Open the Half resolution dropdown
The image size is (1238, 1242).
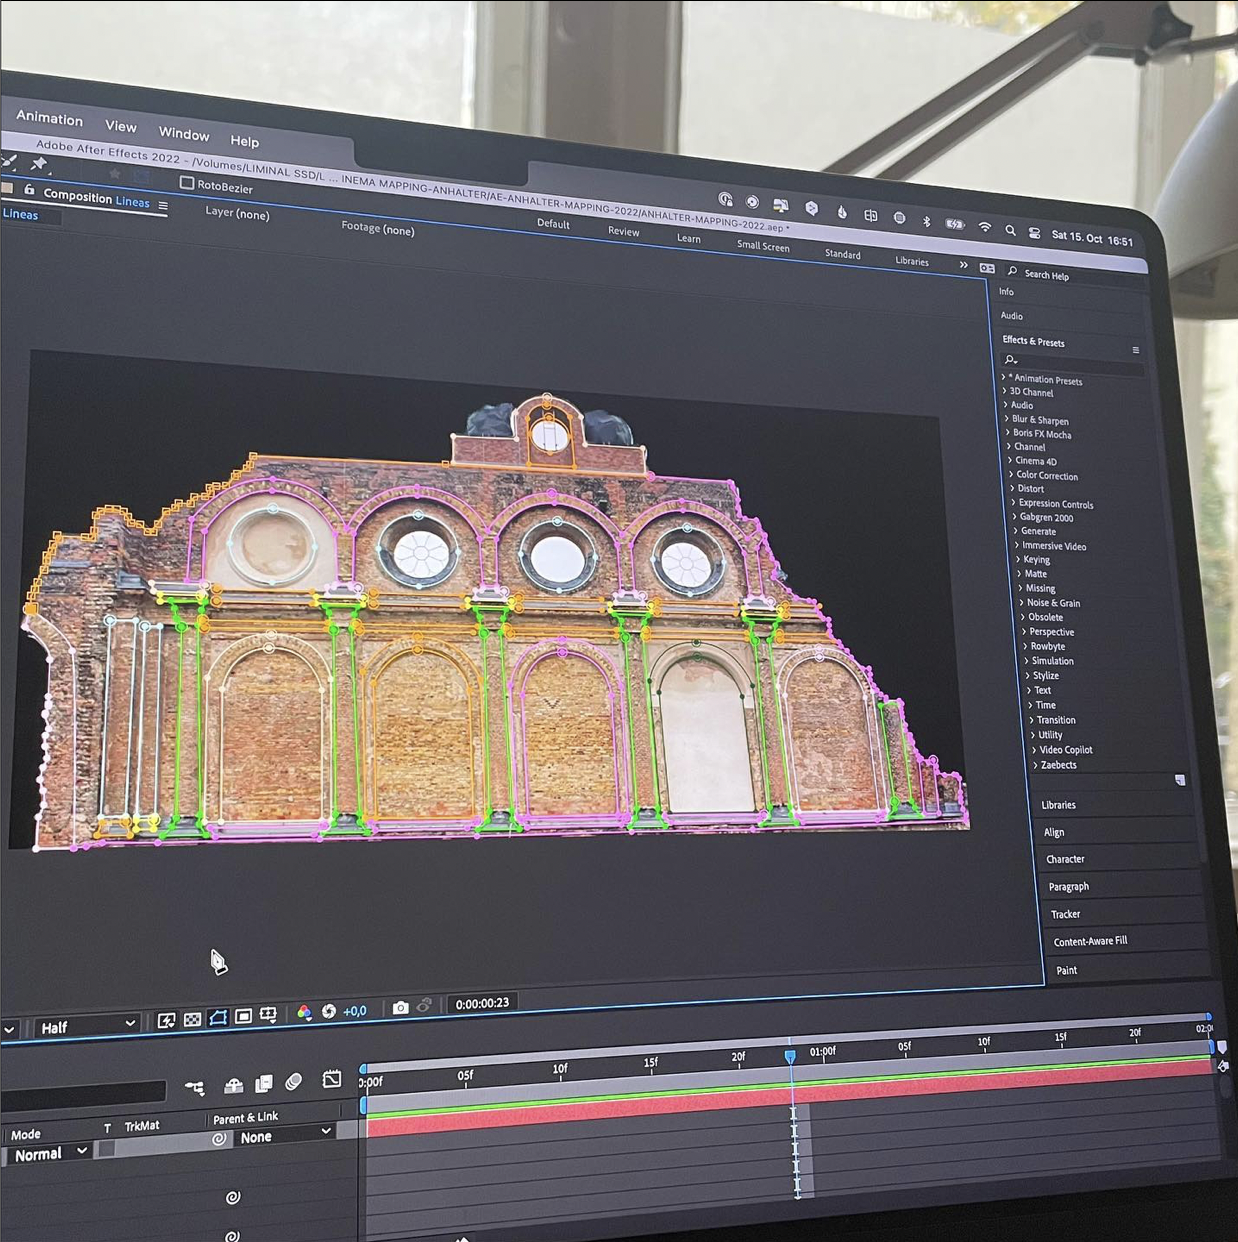87,1026
